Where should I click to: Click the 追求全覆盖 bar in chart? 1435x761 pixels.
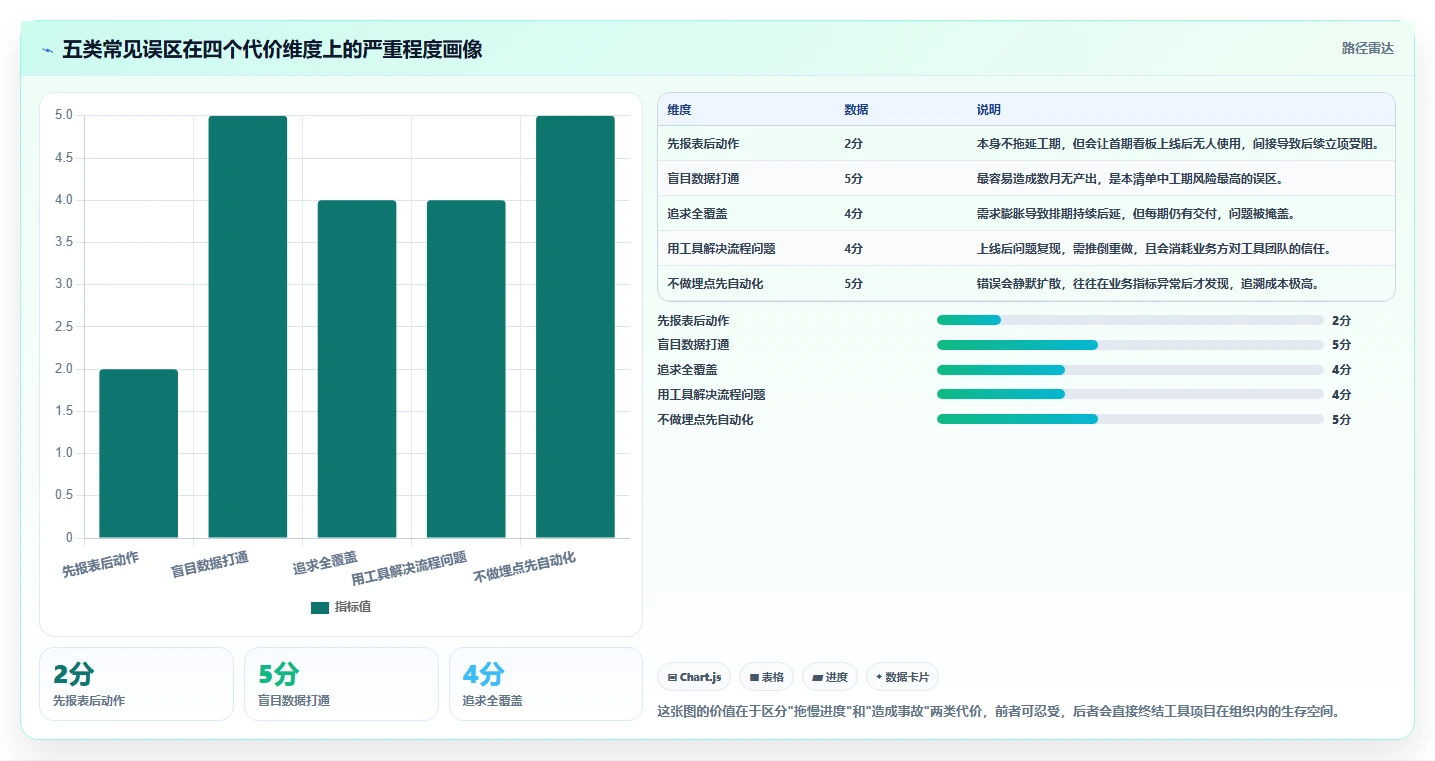click(357, 369)
